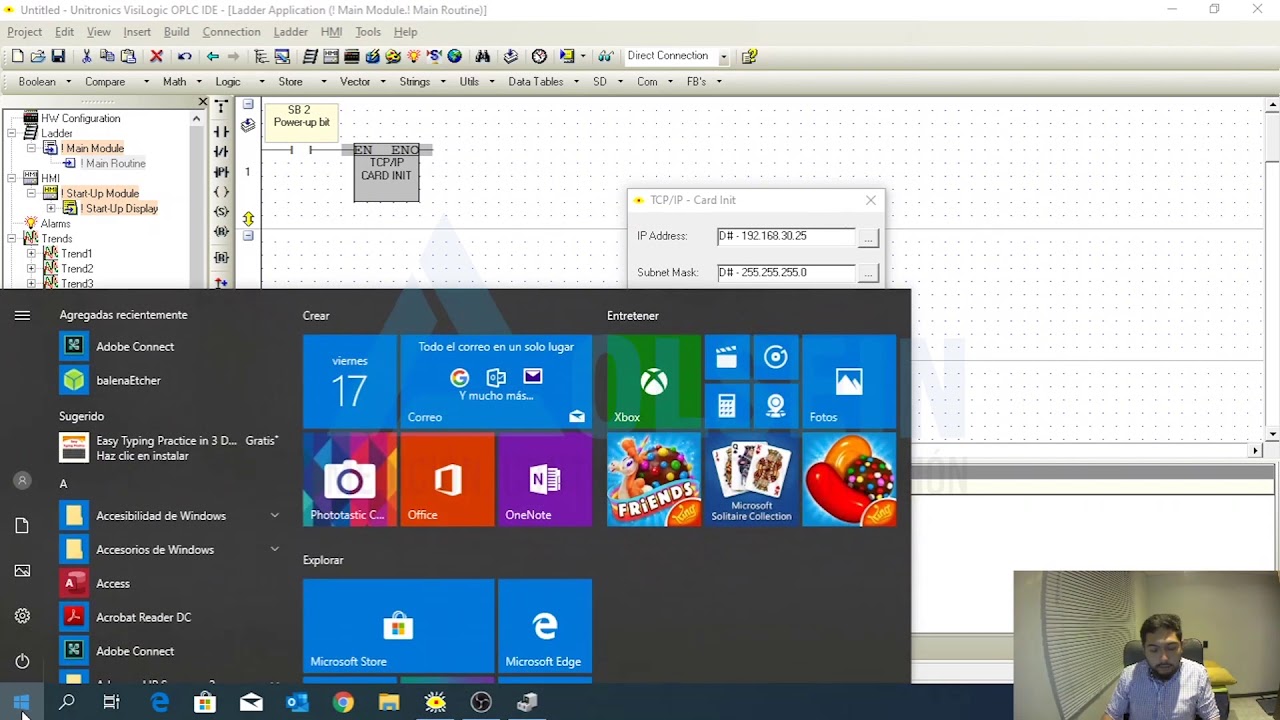Click the red X delete icon
Viewport: 1280px width, 720px height.
pyautogui.click(x=156, y=56)
